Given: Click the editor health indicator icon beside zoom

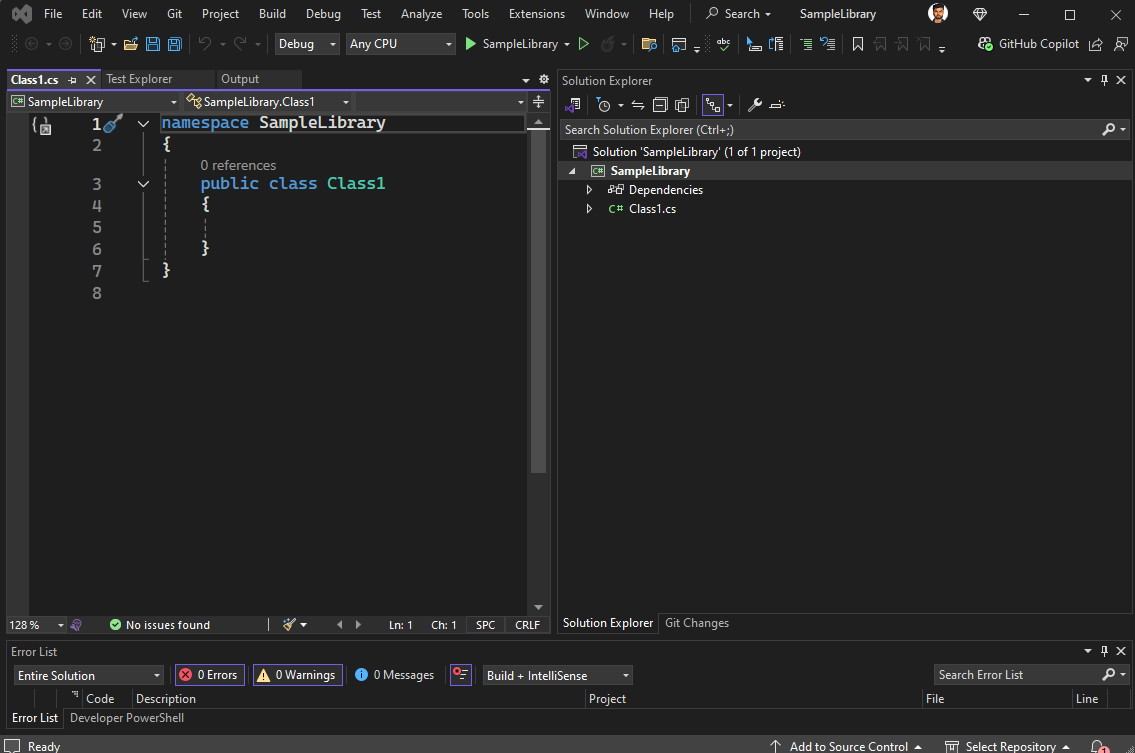Looking at the screenshot, I should pyautogui.click(x=76, y=625).
